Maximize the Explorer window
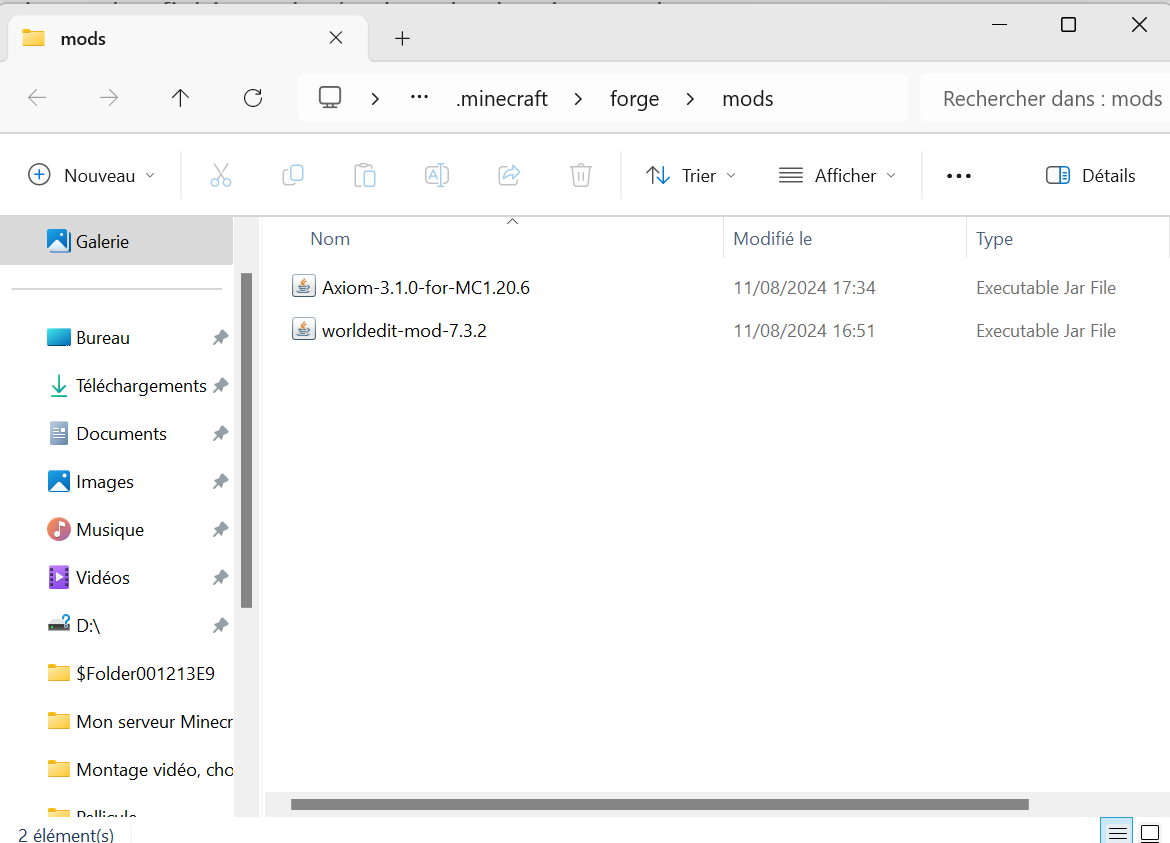 coord(1069,25)
